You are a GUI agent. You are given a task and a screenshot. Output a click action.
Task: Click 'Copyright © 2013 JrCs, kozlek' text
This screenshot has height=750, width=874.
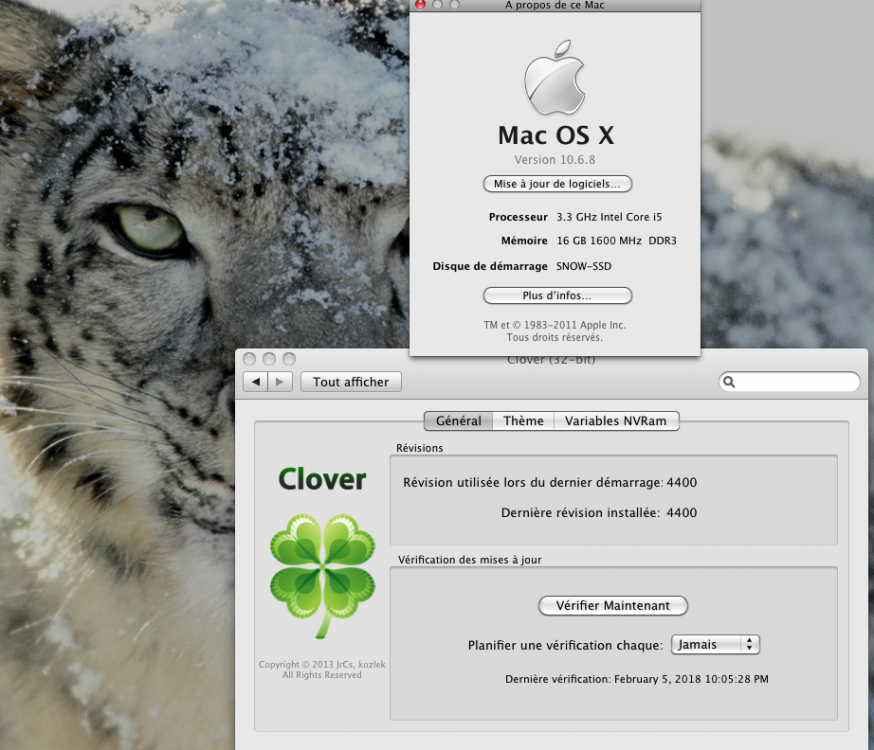click(322, 664)
